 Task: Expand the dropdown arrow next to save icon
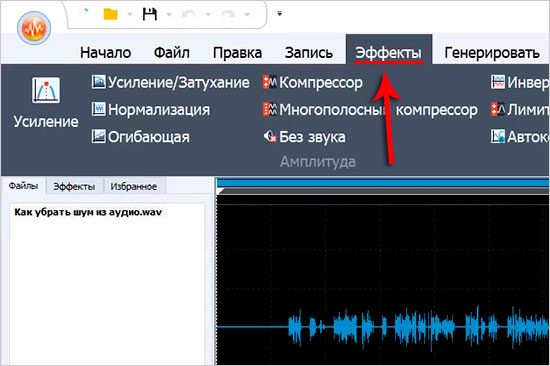coord(169,15)
